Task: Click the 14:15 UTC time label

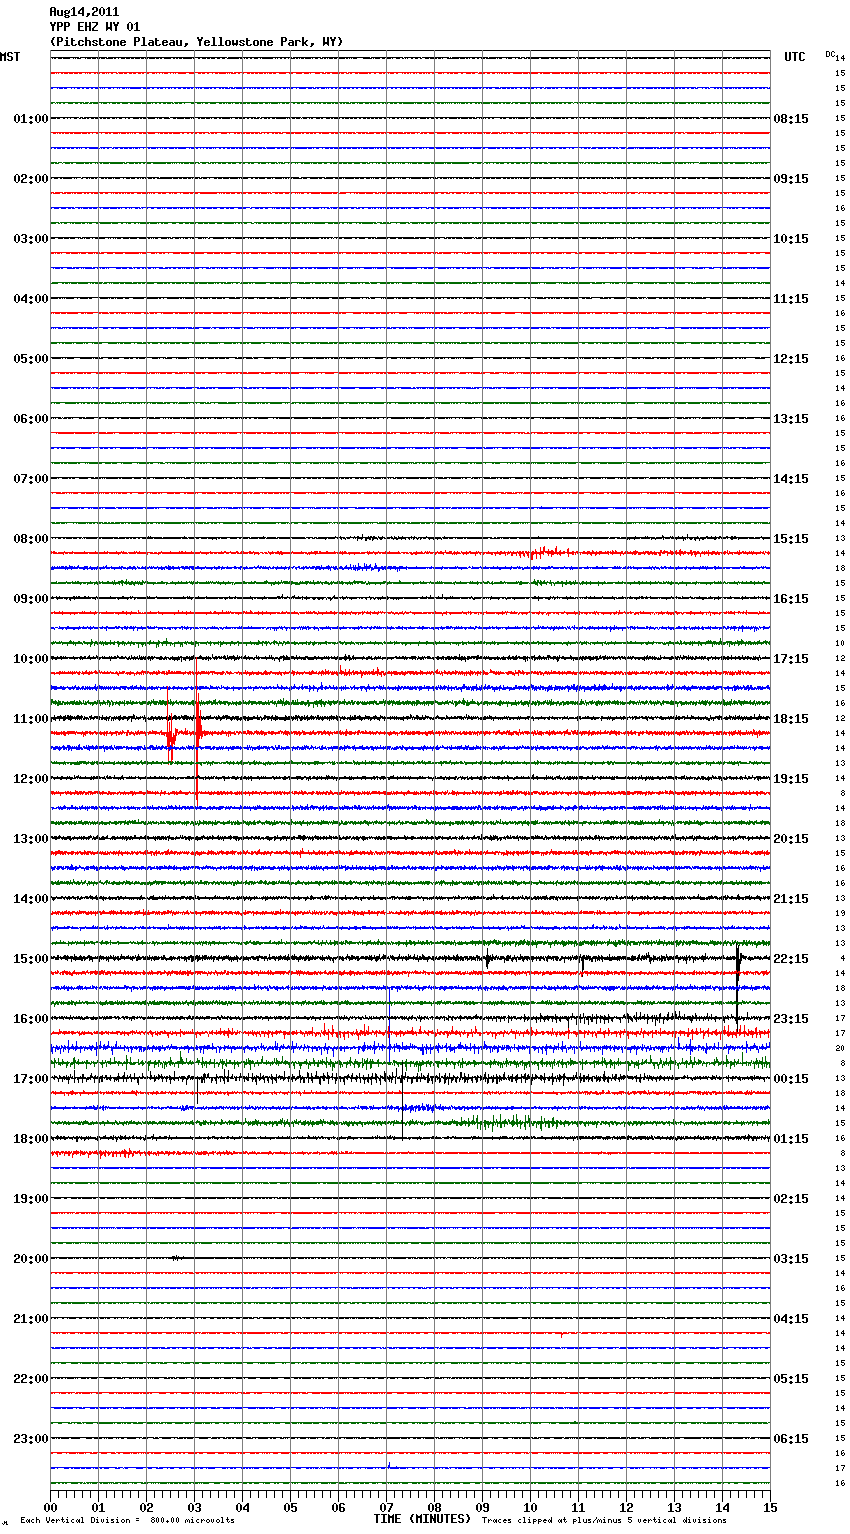Action: 791,479
